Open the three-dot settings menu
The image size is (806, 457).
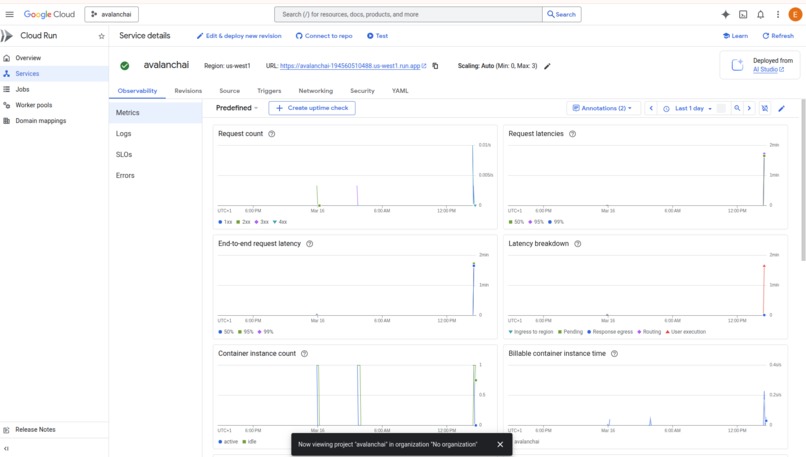[778, 14]
